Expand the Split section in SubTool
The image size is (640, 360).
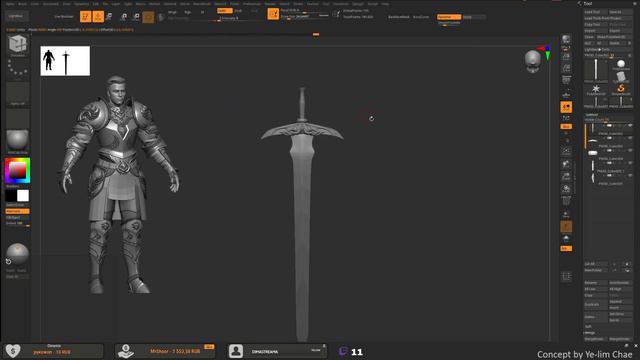[588, 327]
